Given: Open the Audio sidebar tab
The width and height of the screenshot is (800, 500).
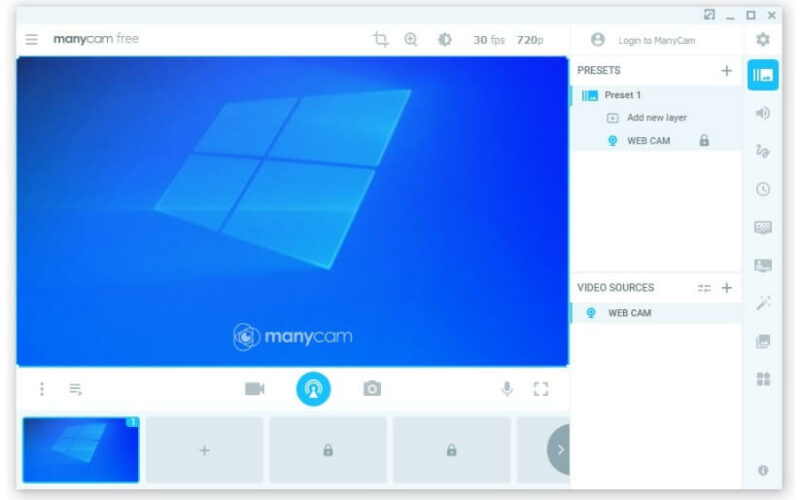Looking at the screenshot, I should 763,113.
